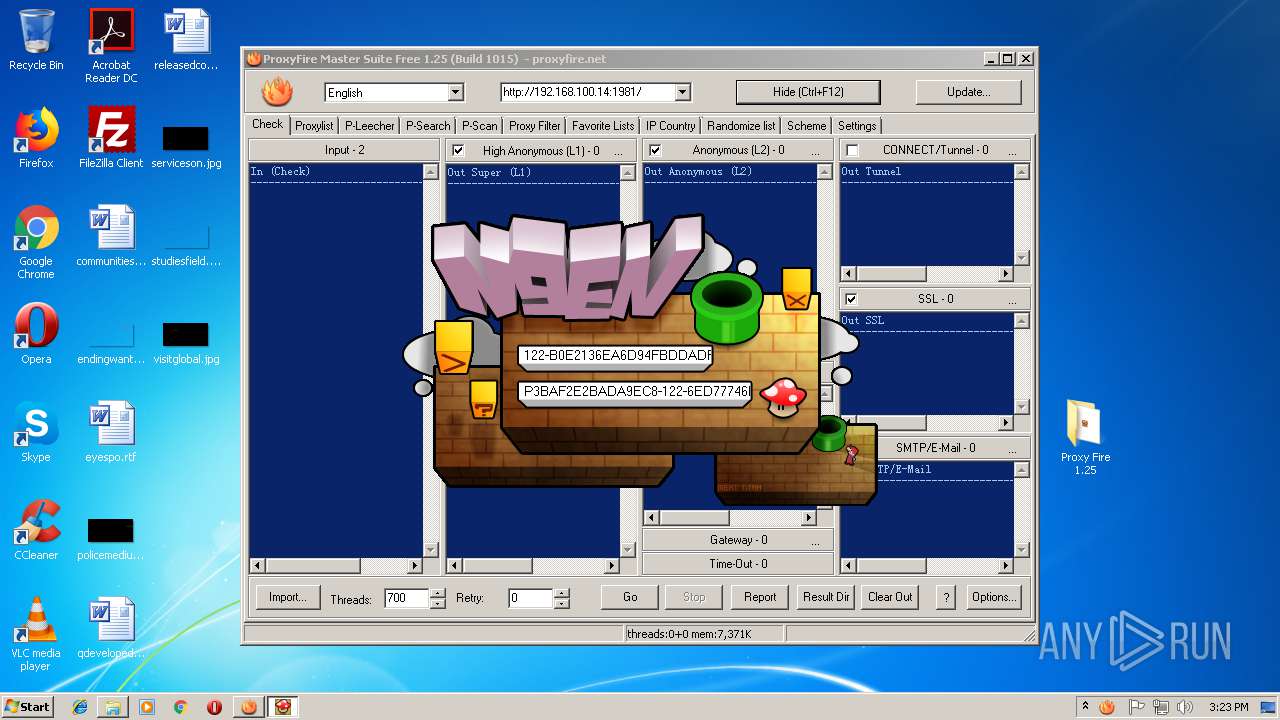Open Acrobat Reader DC shortcut
1280x720 pixels.
coord(111,46)
